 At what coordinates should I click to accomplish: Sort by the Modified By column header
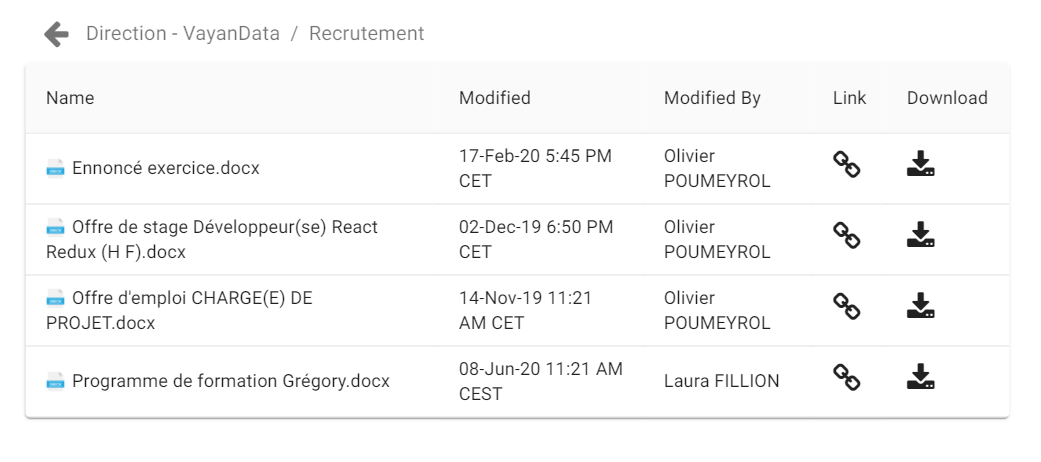click(x=712, y=98)
